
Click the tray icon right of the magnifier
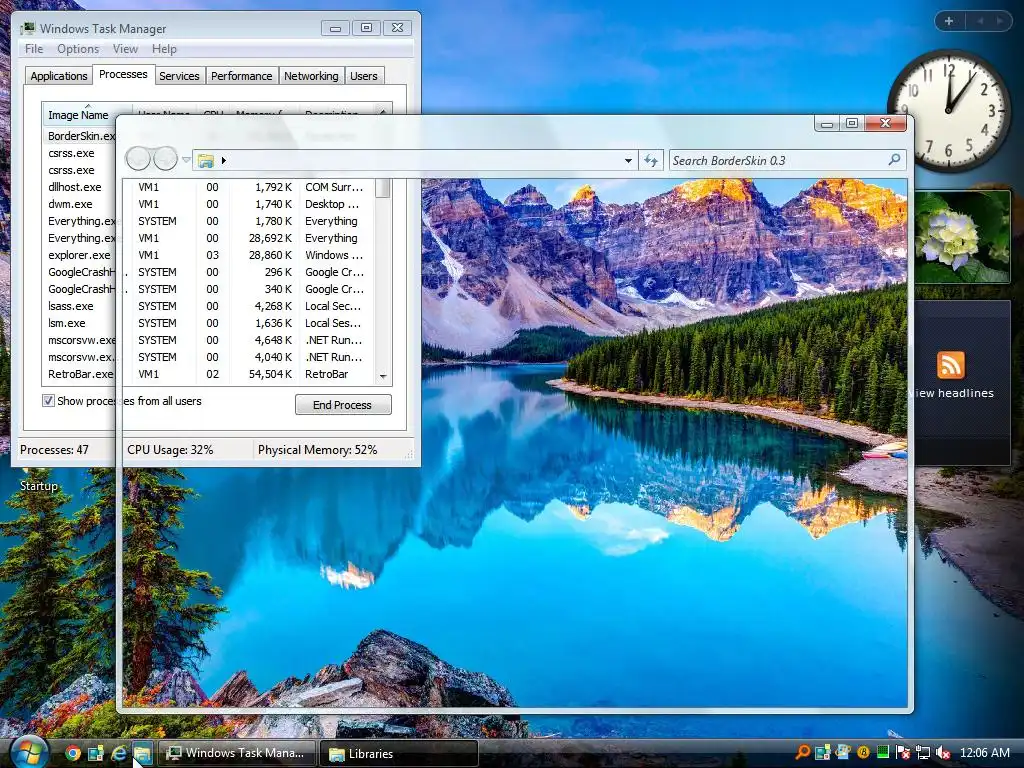click(x=822, y=752)
